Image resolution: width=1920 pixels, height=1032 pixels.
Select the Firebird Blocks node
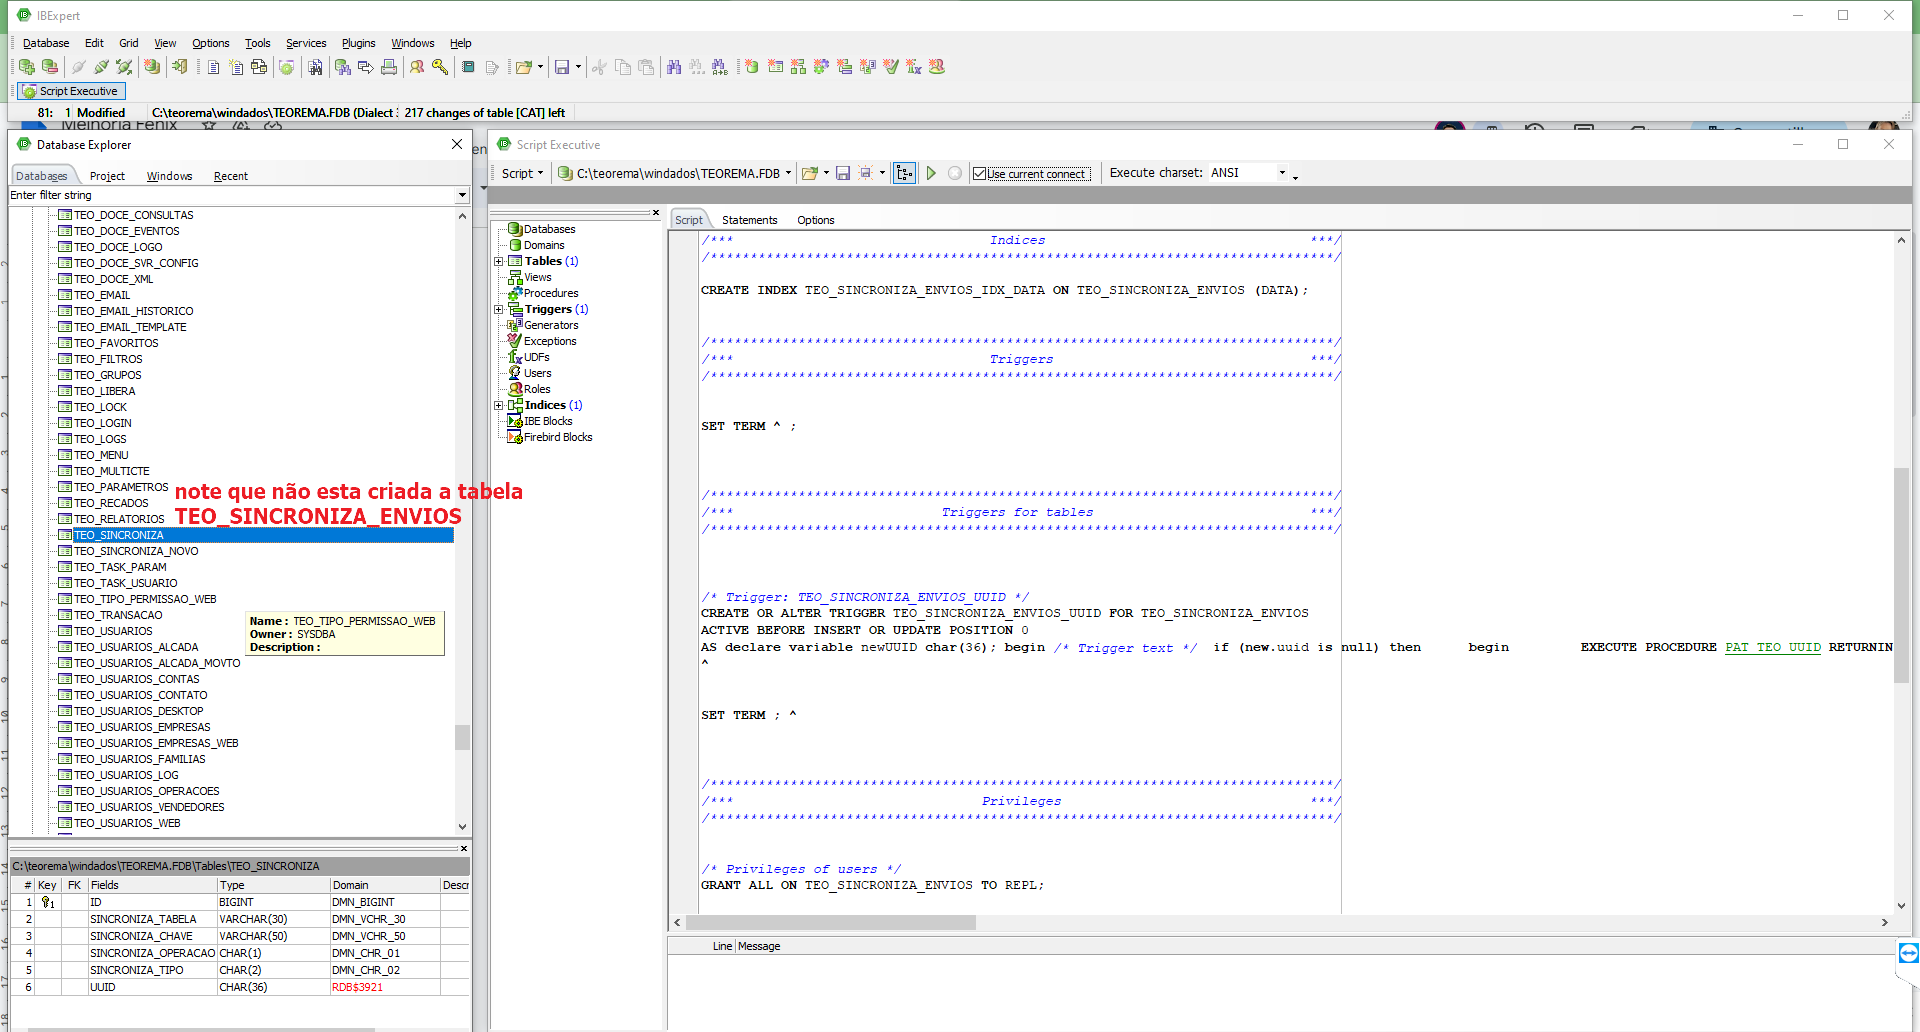[x=558, y=438]
